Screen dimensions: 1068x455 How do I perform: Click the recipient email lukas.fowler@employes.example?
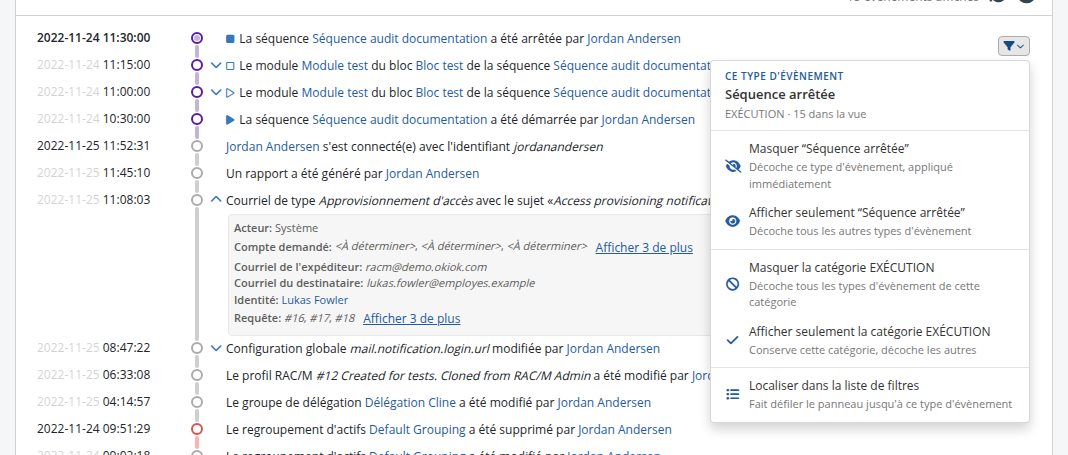451,283
